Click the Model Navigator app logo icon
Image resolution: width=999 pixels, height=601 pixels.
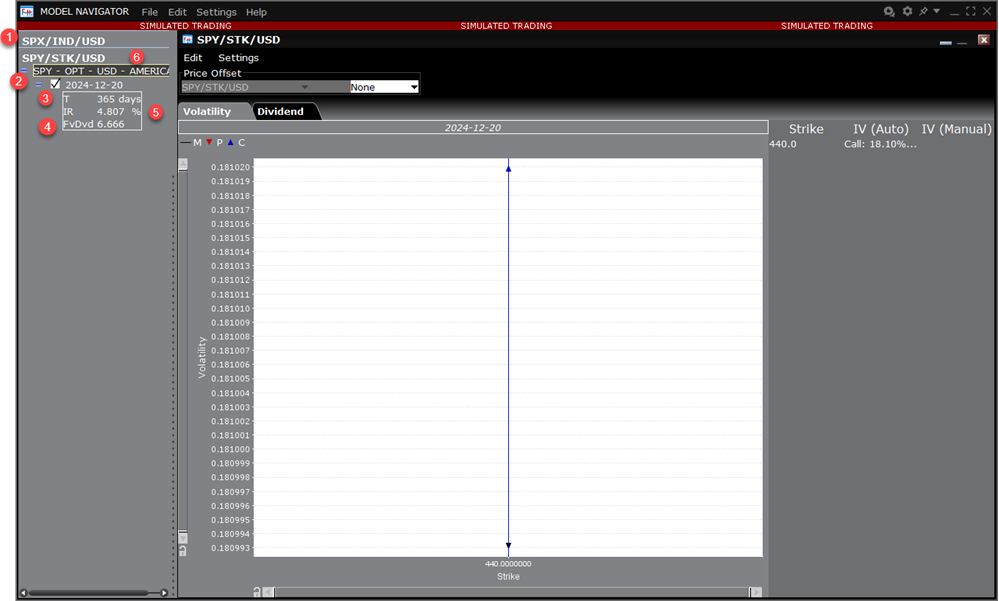pos(27,11)
